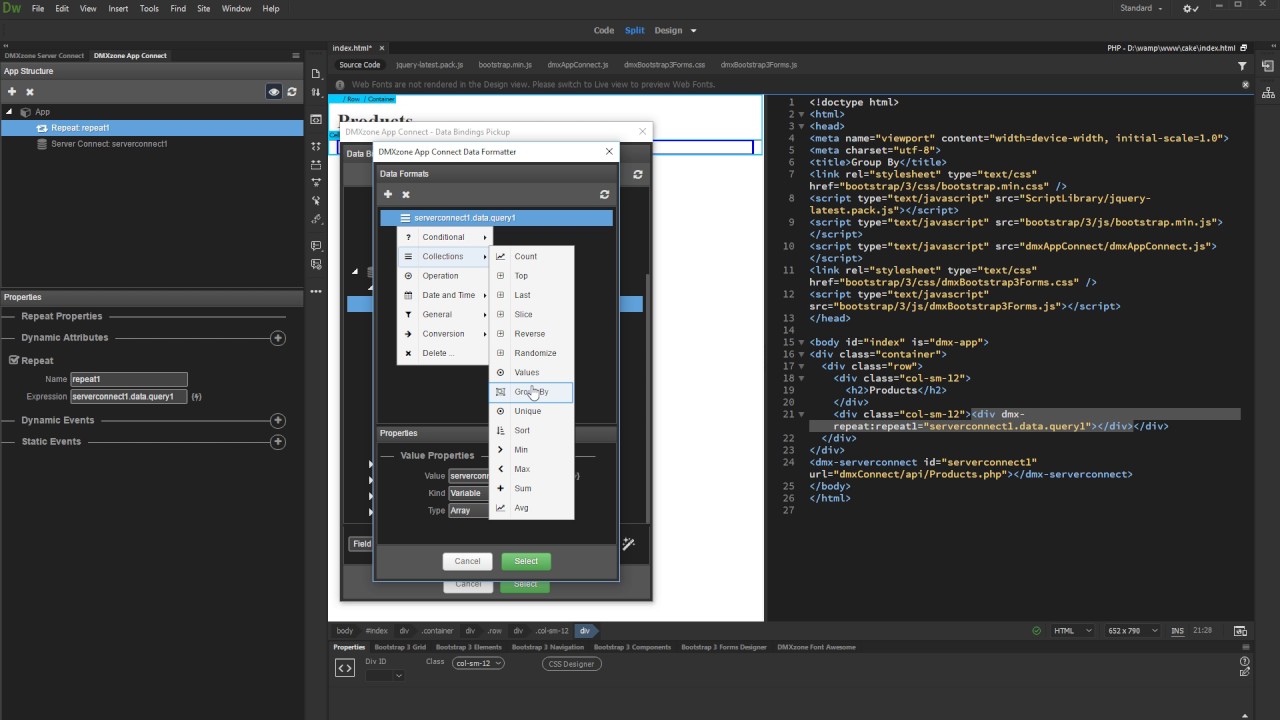Select Server Connect: serverconnect1 tree item
Image resolution: width=1280 pixels, height=720 pixels.
tap(109, 144)
